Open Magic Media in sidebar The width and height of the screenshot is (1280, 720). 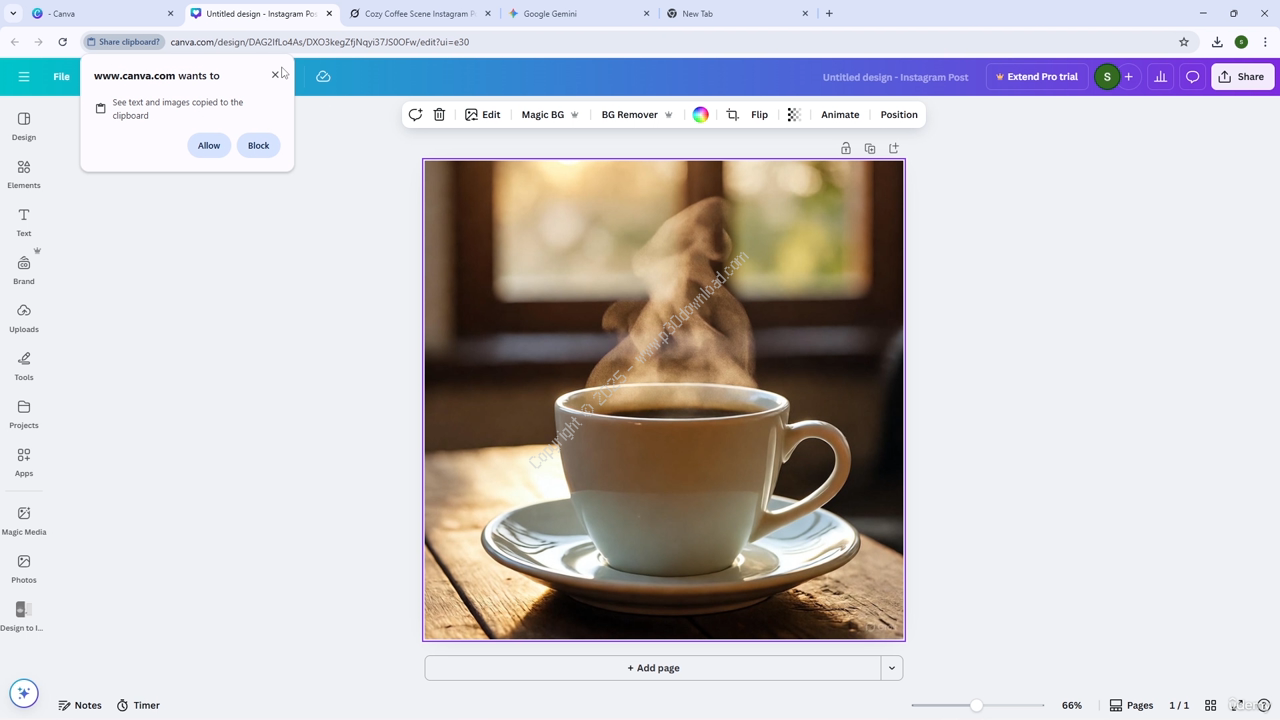point(24,520)
